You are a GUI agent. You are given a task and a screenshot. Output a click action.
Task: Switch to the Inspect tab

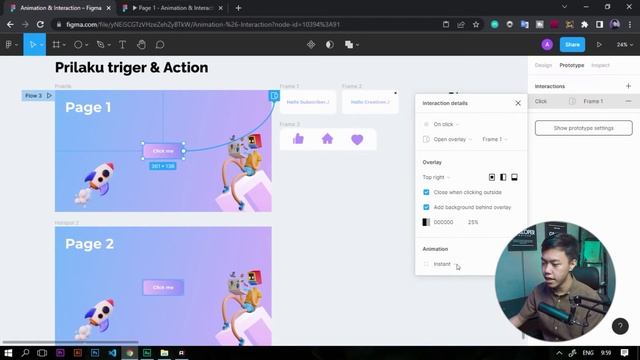[x=600, y=65]
